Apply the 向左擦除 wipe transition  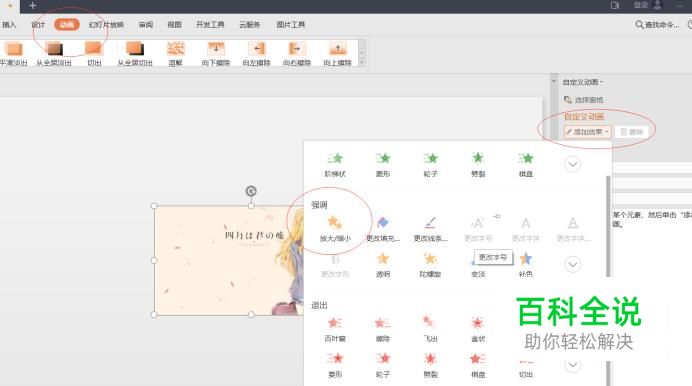[x=256, y=54]
